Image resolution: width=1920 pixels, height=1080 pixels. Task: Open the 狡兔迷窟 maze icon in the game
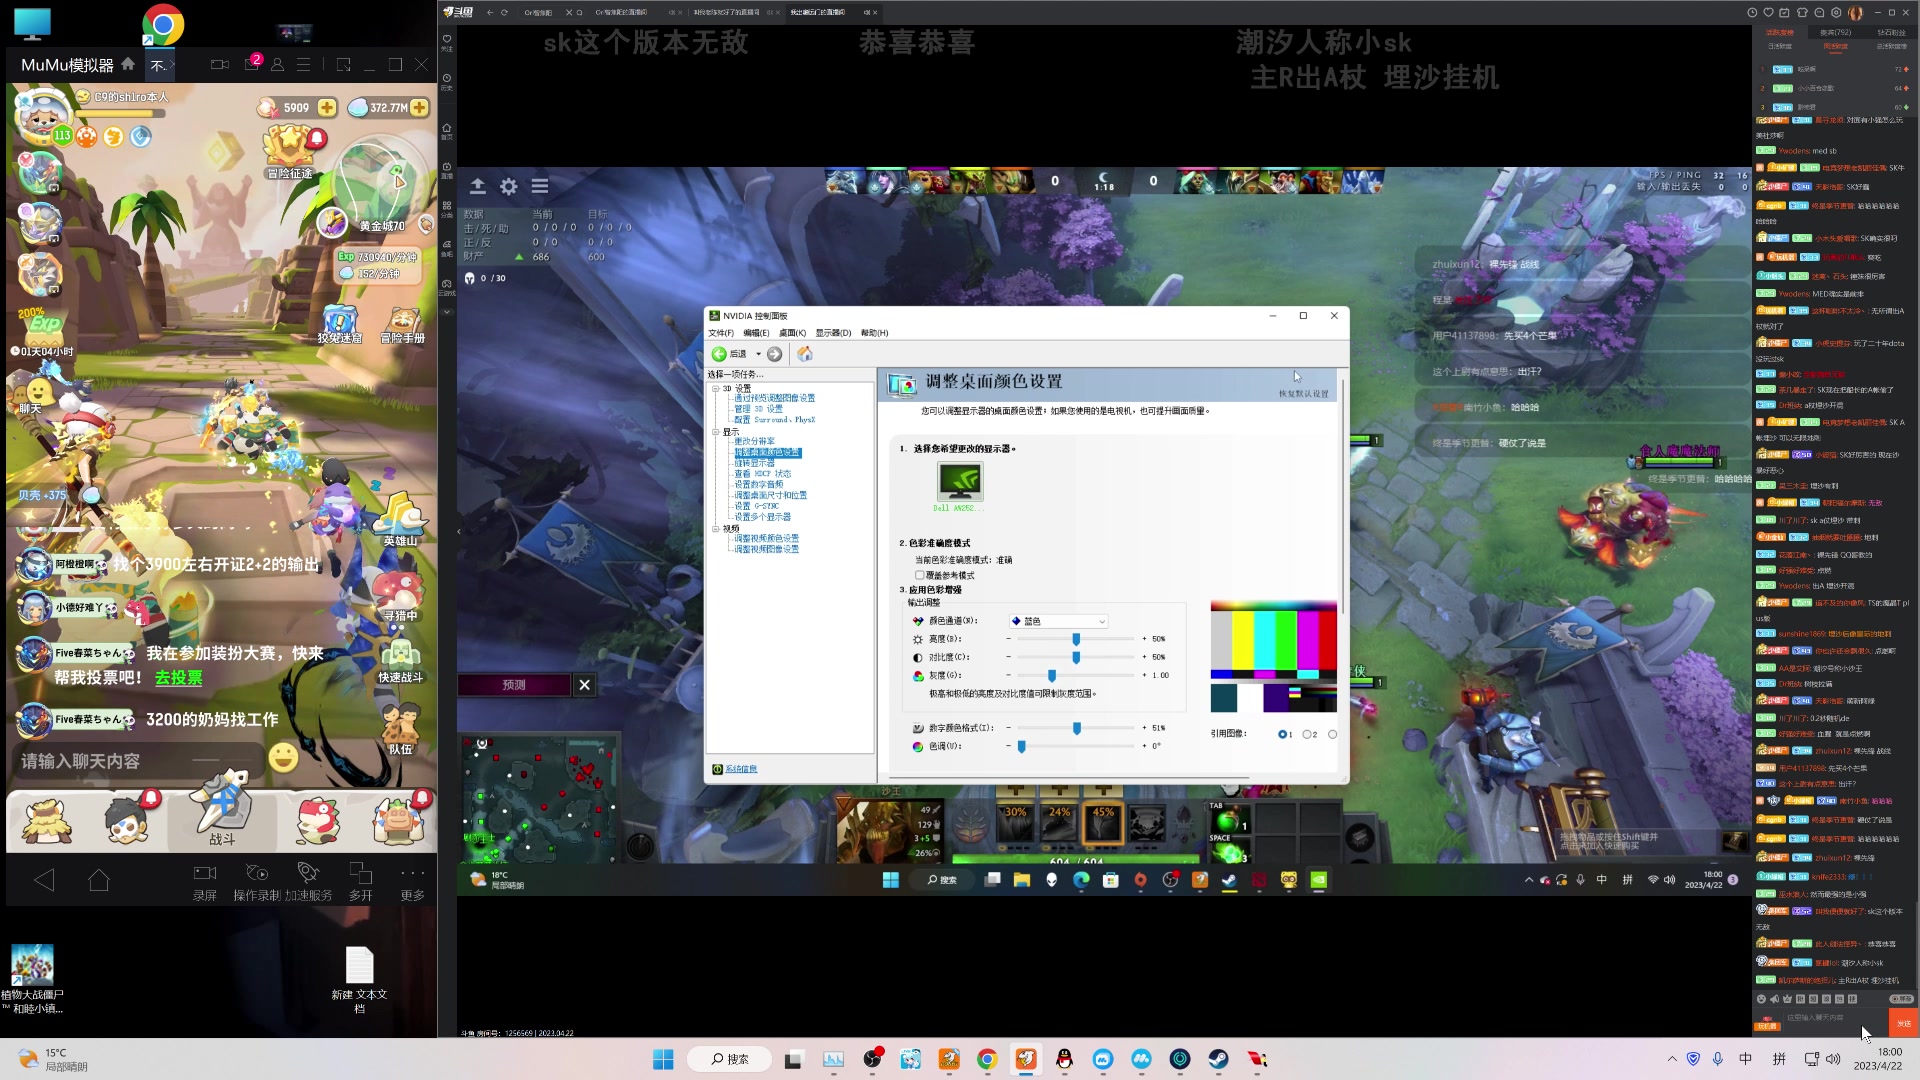coord(339,325)
